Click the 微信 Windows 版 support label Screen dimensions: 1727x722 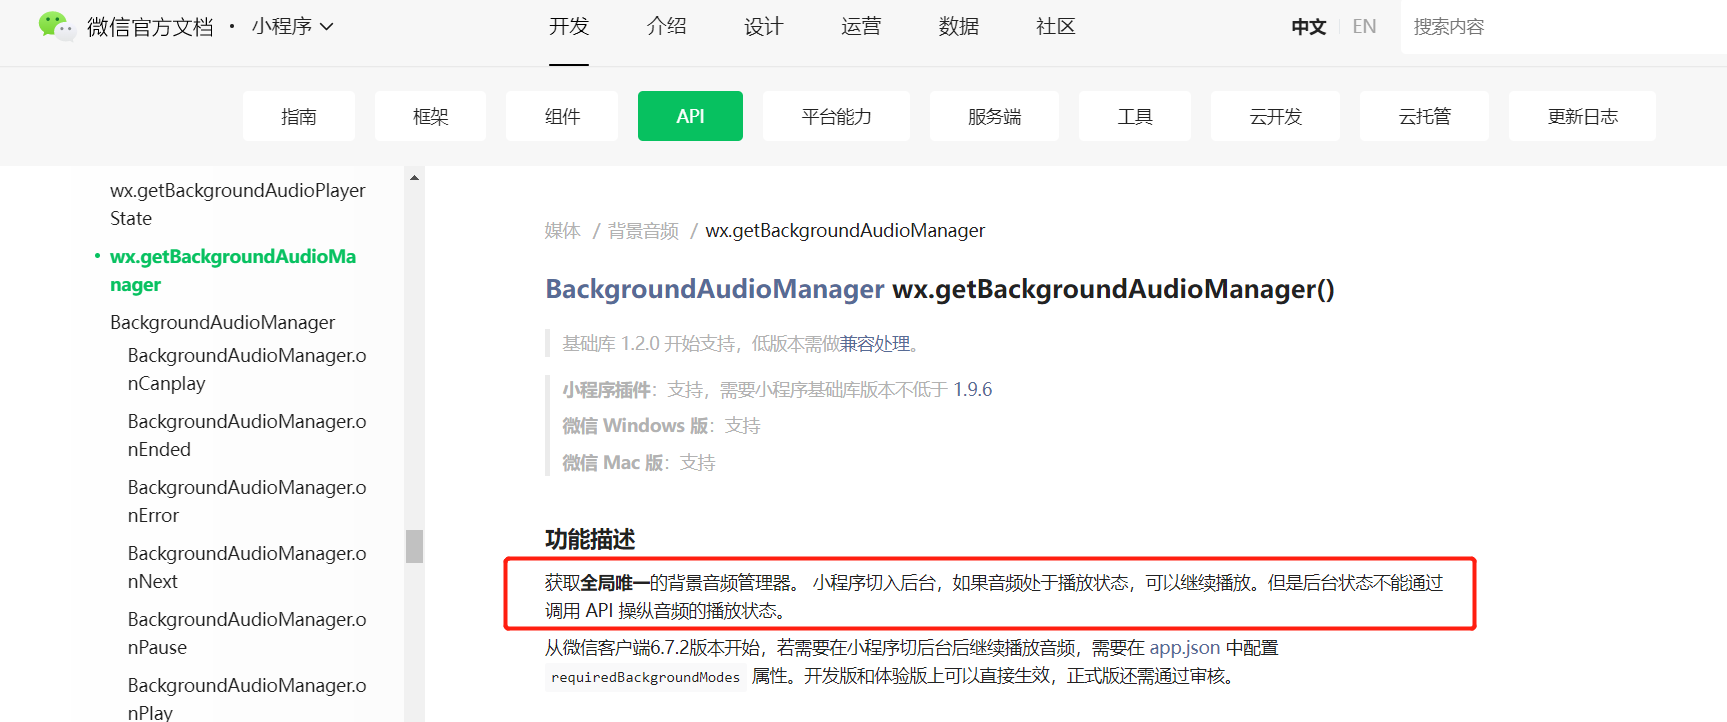click(635, 426)
